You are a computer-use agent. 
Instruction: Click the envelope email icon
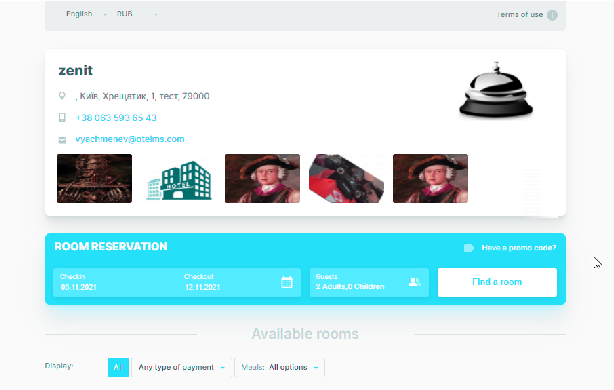click(x=62, y=140)
